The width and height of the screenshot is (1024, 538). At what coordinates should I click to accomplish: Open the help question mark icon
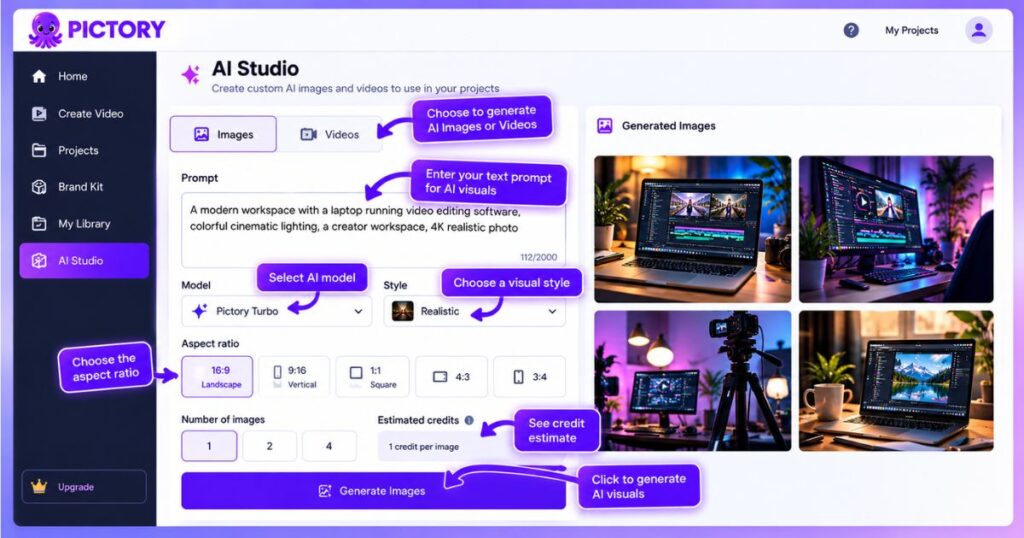tap(851, 30)
